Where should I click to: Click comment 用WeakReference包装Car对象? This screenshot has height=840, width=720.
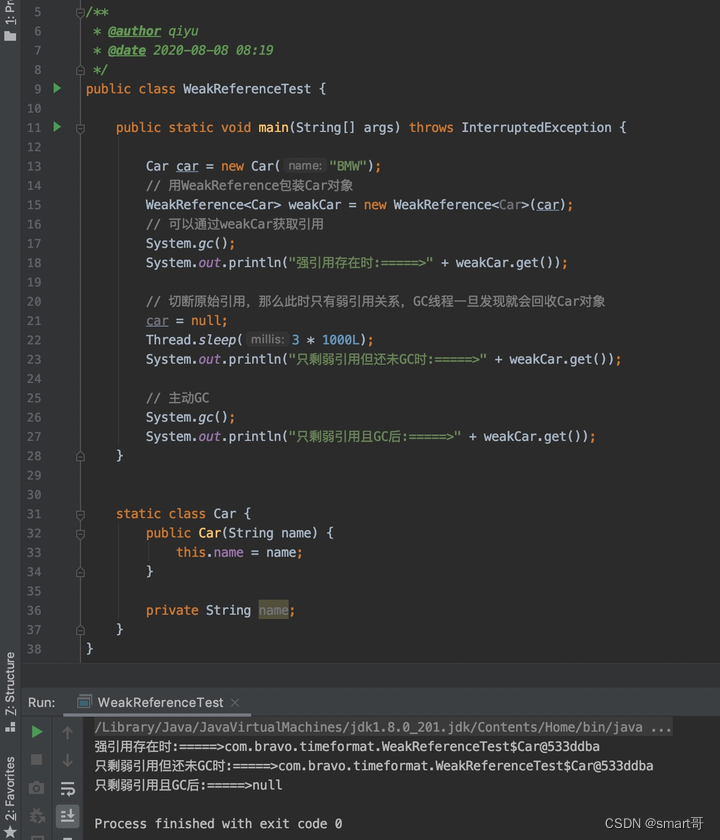249,185
